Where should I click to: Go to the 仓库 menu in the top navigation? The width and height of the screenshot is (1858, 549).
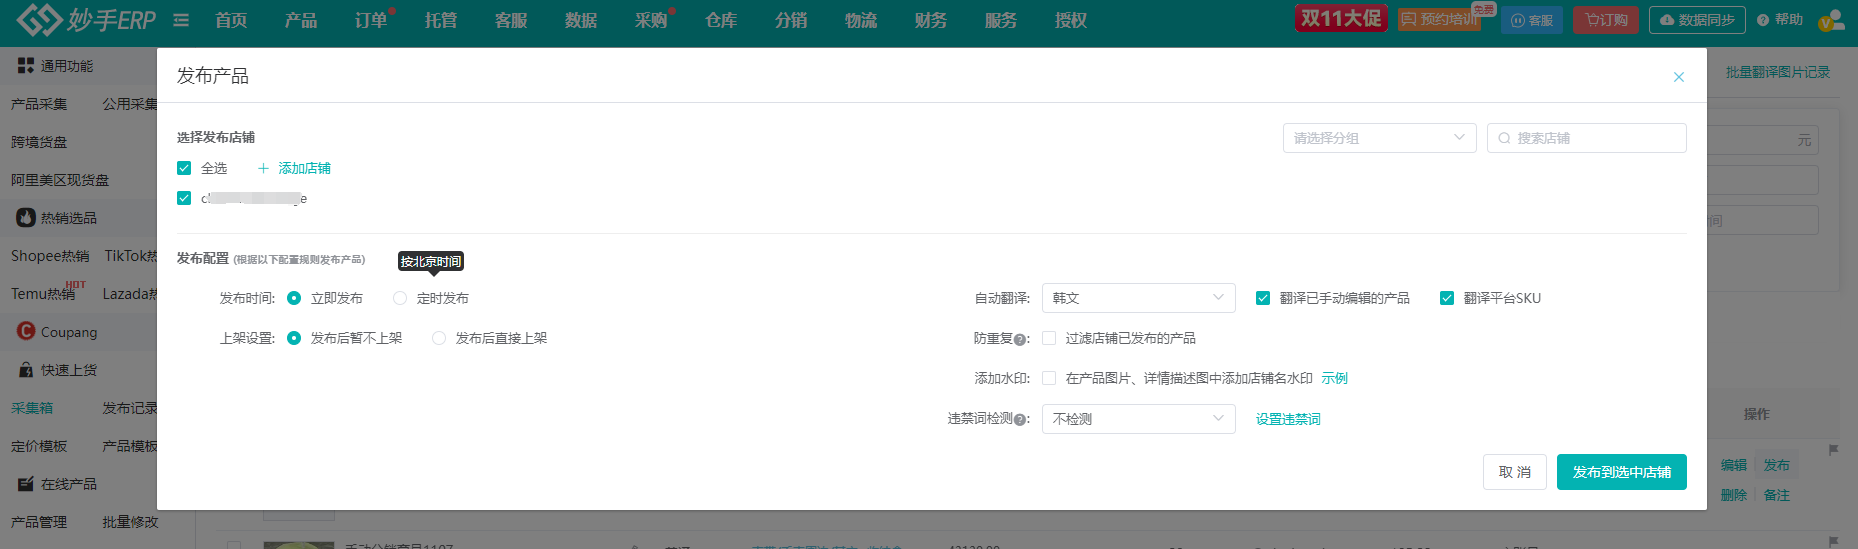[721, 20]
